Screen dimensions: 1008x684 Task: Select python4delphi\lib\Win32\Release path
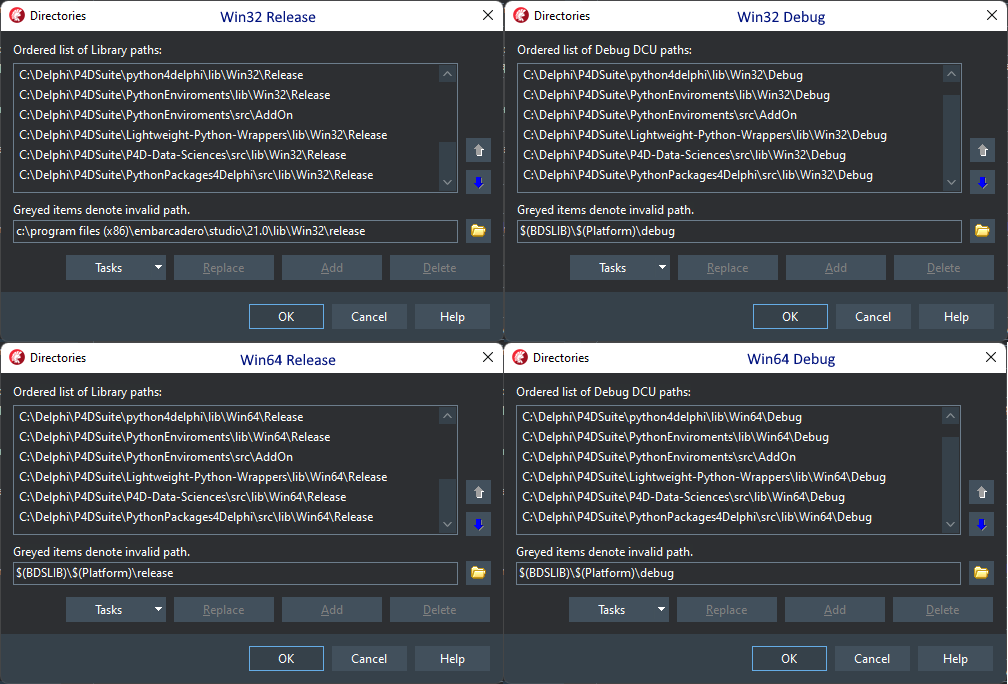pos(226,75)
